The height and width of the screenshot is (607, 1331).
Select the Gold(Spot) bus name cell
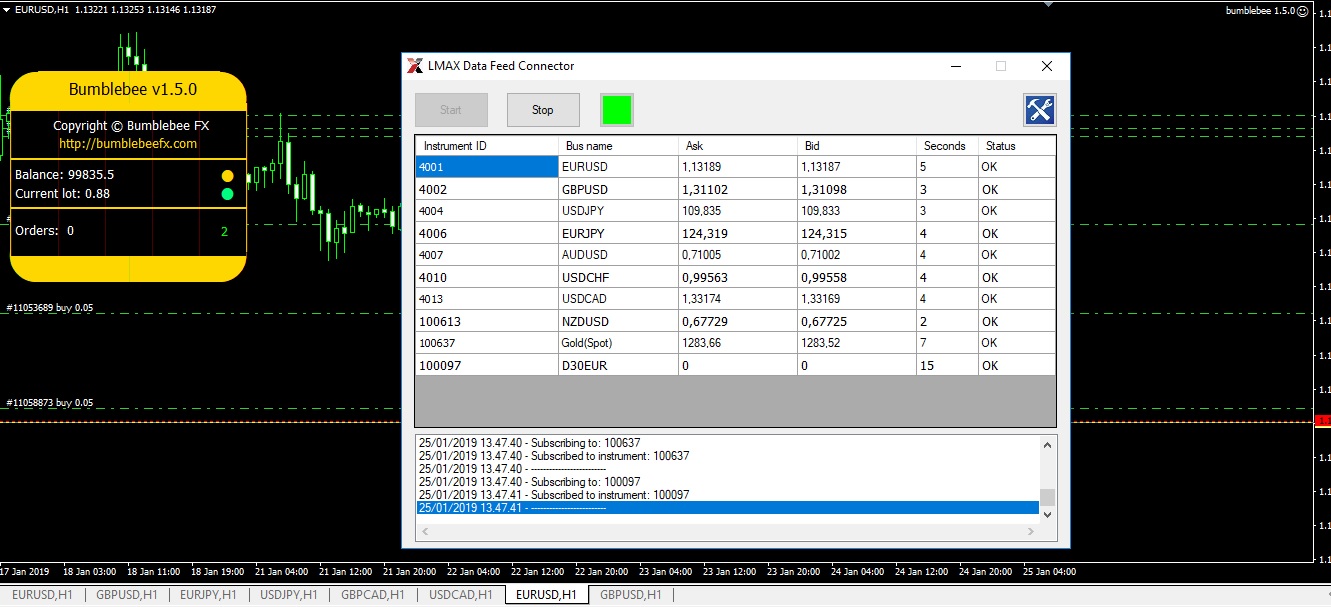[618, 343]
